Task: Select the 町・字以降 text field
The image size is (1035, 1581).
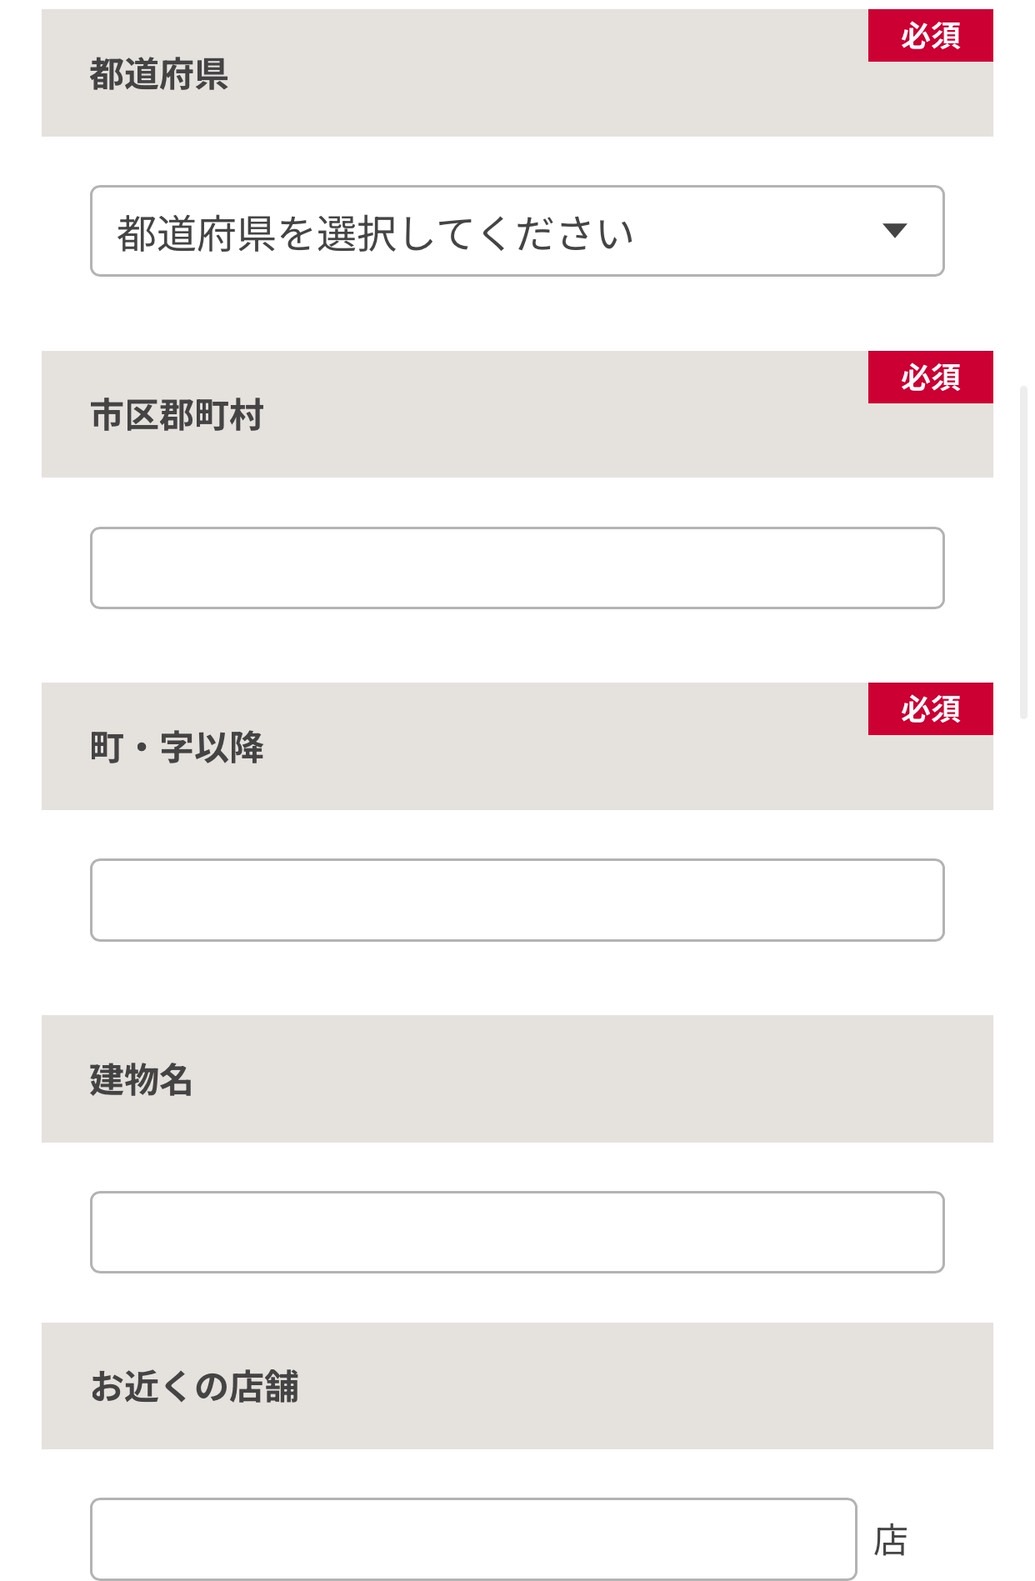Action: pos(517,899)
